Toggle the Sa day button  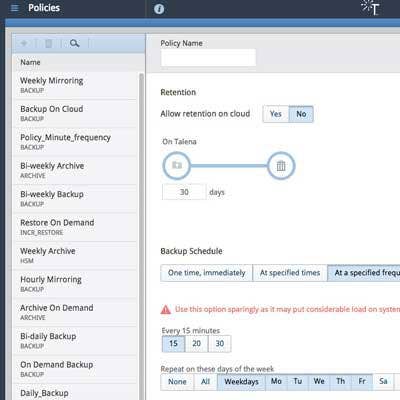[383, 382]
